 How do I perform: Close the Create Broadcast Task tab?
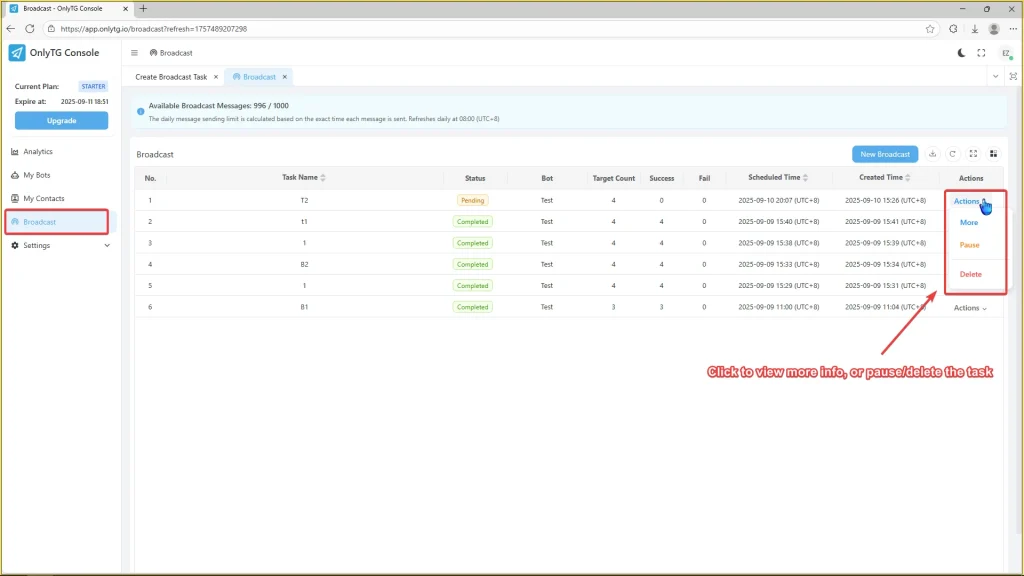click(216, 77)
